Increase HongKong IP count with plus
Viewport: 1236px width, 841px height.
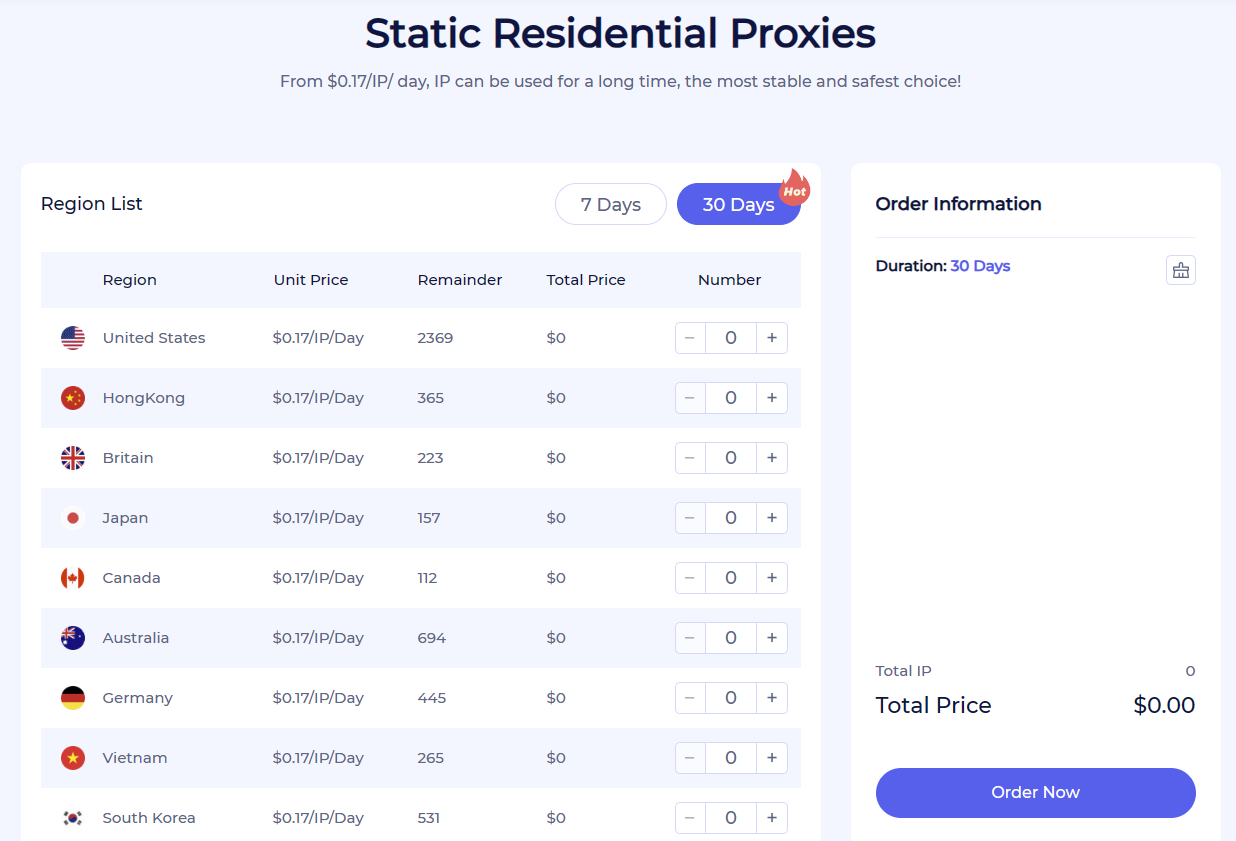[x=772, y=398]
